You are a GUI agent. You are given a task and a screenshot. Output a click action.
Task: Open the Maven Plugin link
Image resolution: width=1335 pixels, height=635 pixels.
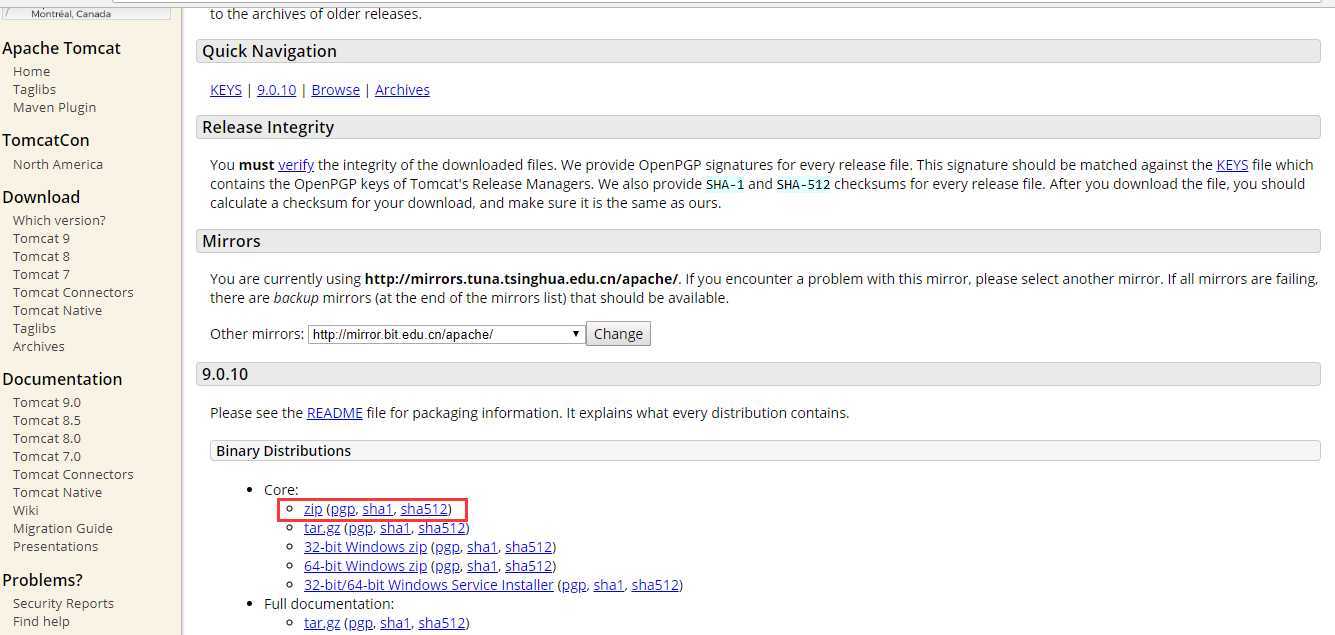[54, 107]
